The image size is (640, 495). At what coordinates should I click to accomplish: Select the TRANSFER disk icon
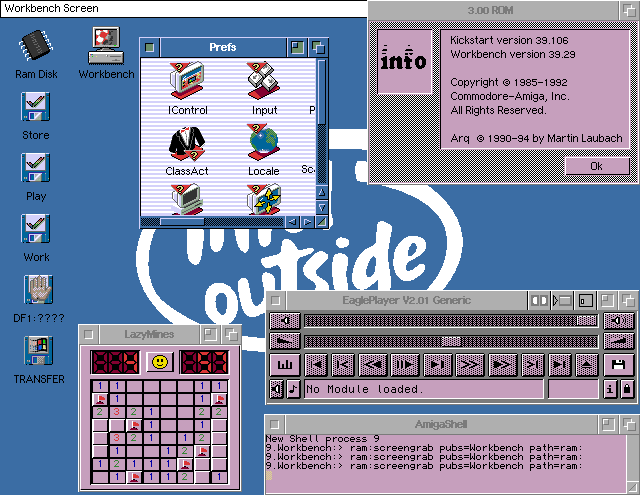pos(38,350)
